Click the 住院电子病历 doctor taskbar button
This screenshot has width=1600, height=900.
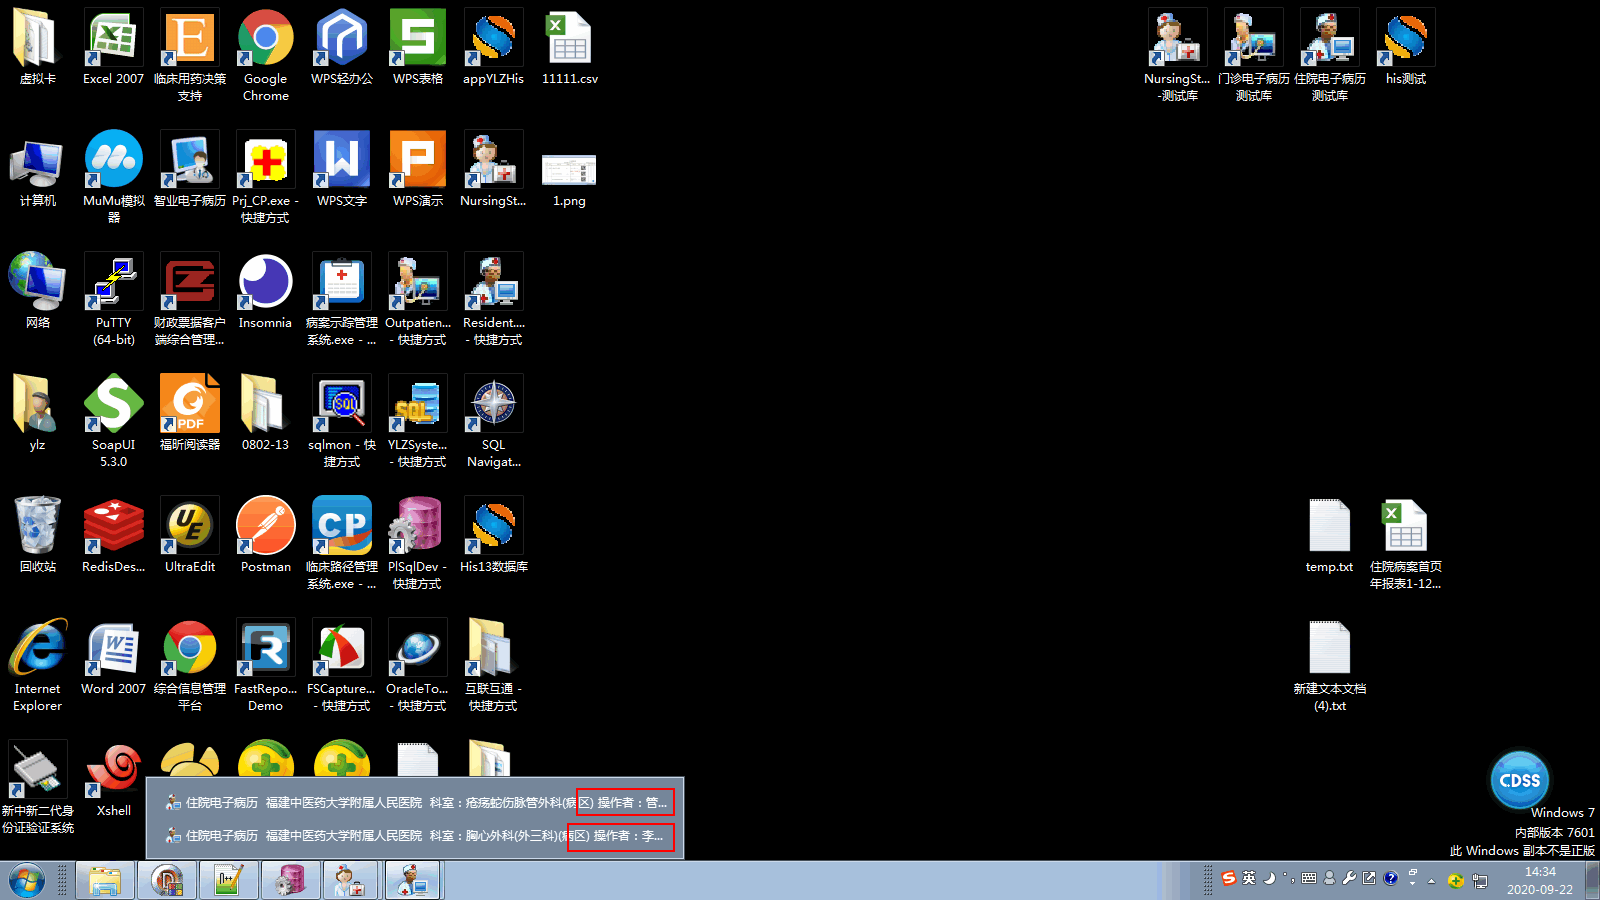(x=412, y=881)
